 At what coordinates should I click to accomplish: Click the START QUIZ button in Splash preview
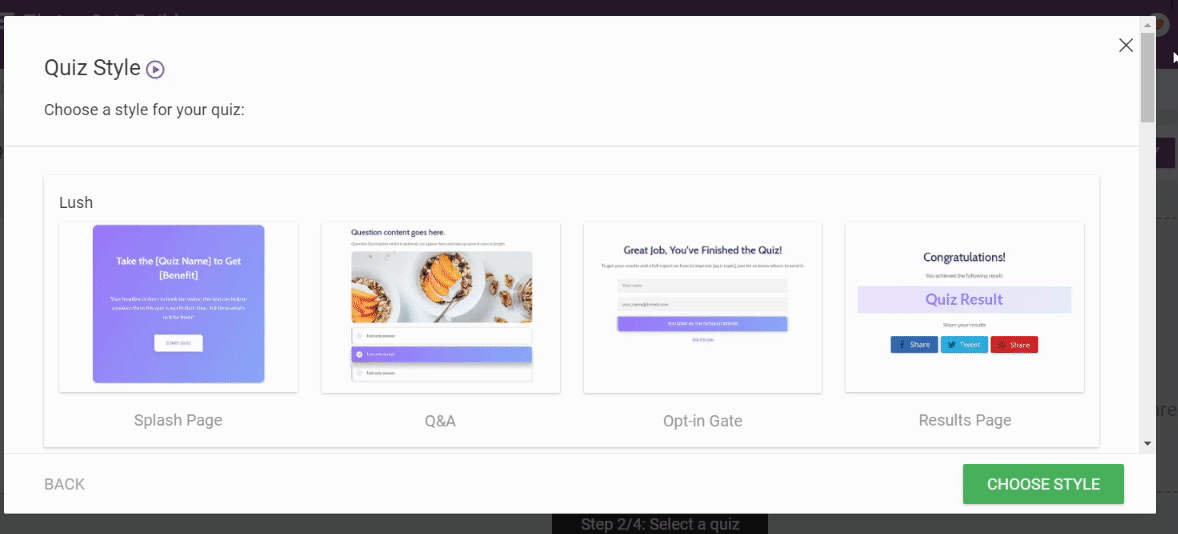coord(178,343)
